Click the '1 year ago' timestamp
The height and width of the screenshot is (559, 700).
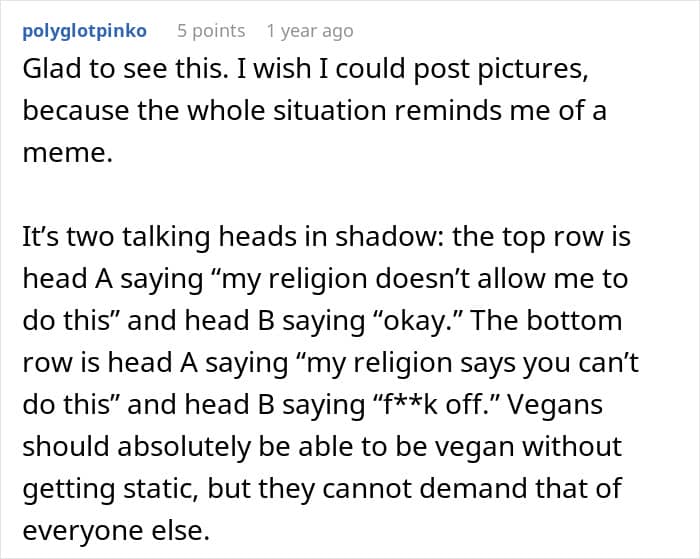[310, 31]
